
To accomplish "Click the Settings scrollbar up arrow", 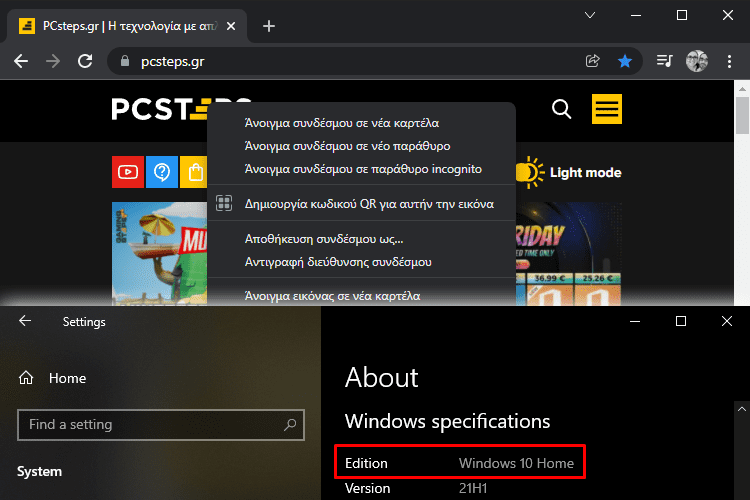I will pos(742,409).
